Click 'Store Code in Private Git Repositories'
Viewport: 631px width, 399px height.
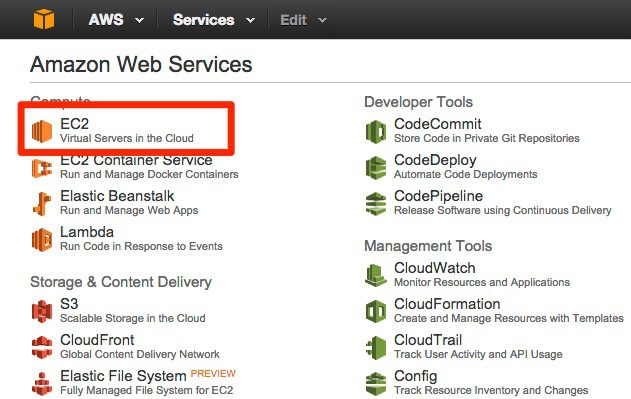pos(487,138)
